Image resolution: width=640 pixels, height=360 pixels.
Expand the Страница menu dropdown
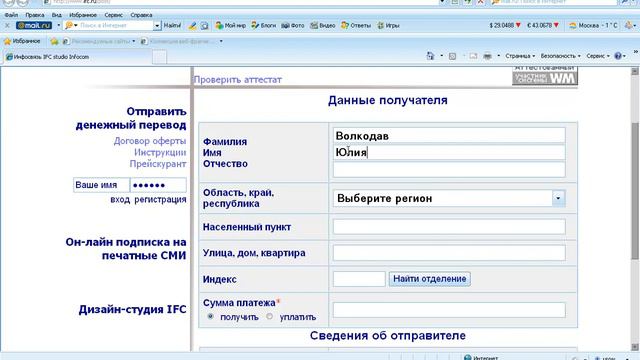[x=520, y=56]
